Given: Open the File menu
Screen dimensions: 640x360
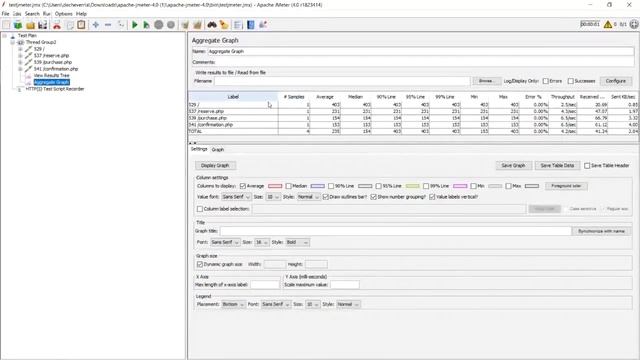Looking at the screenshot, I should tap(5, 14).
